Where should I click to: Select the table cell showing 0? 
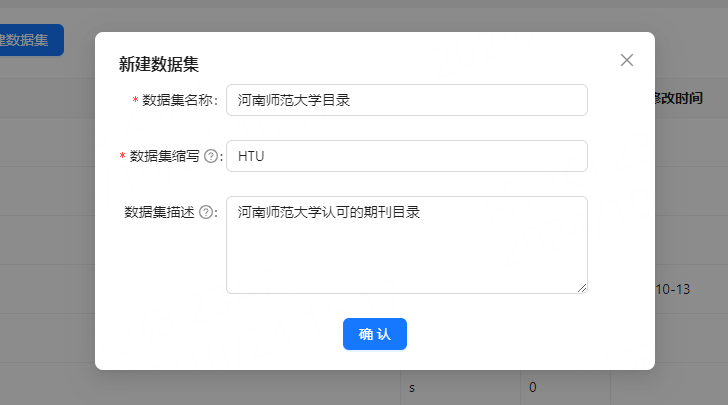[x=533, y=387]
